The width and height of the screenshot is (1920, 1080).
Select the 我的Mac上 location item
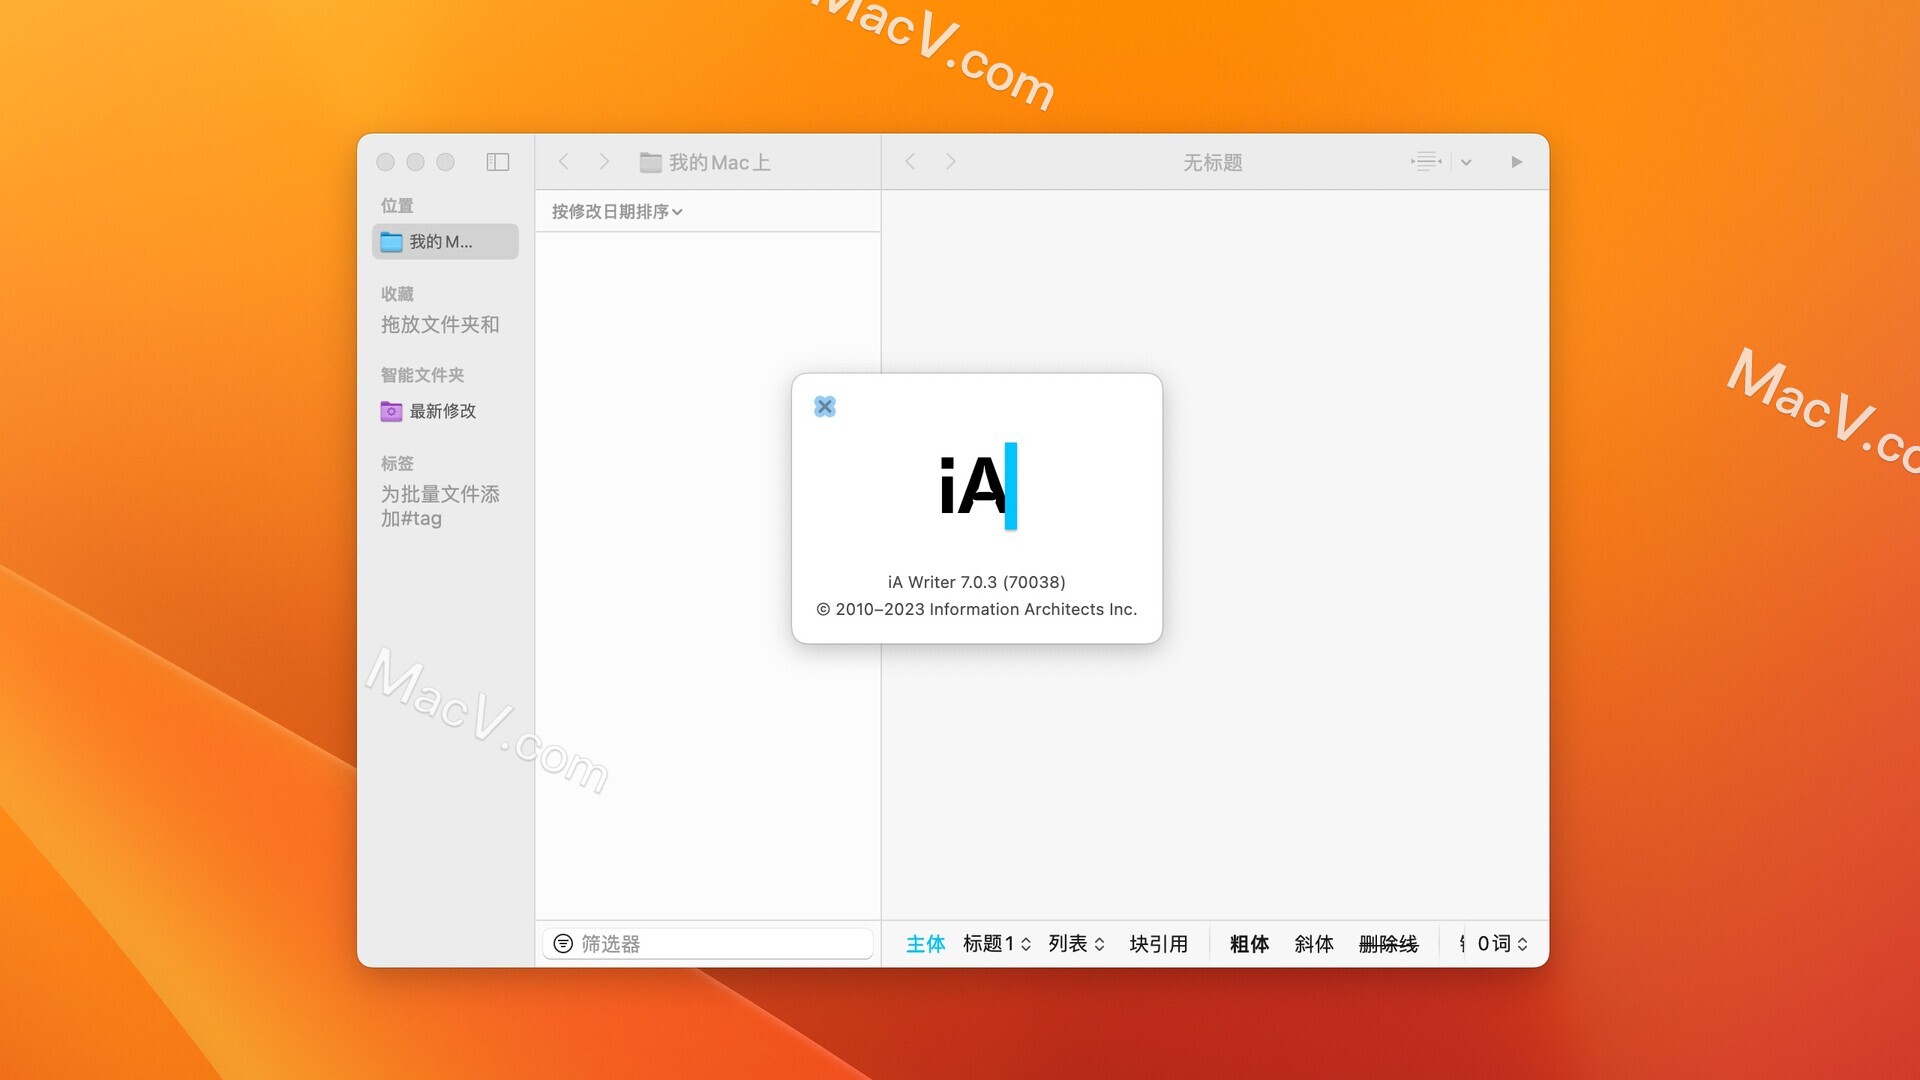coord(443,240)
